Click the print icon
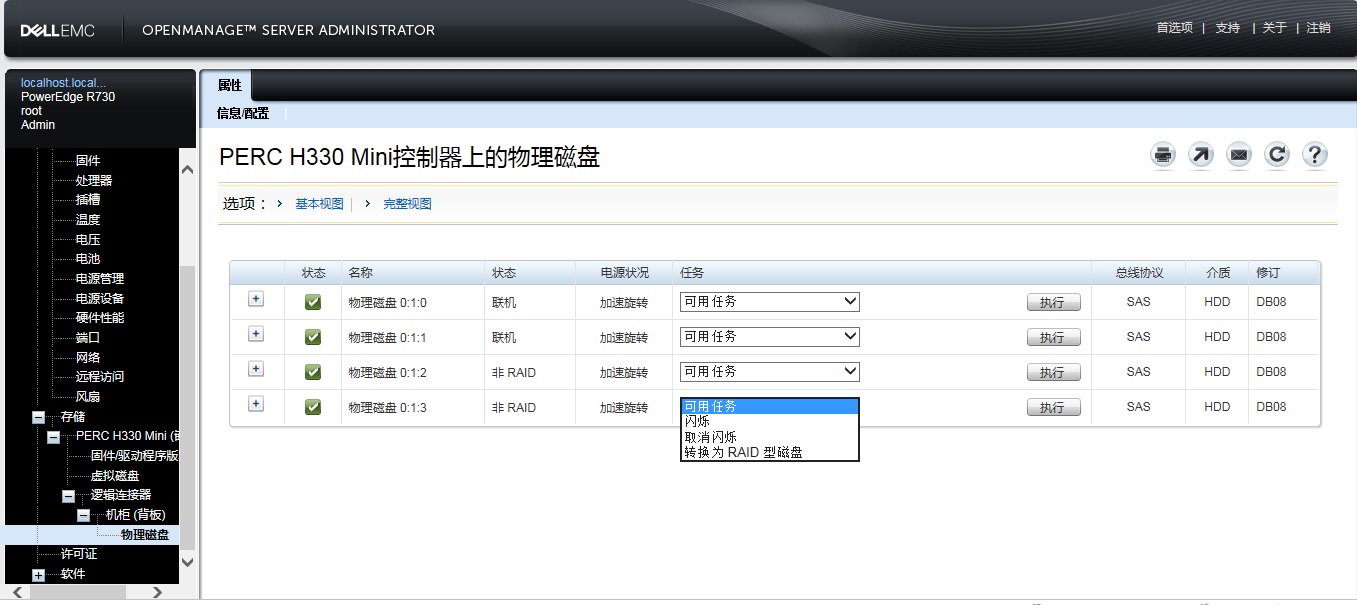The image size is (1357, 605). [1161, 154]
